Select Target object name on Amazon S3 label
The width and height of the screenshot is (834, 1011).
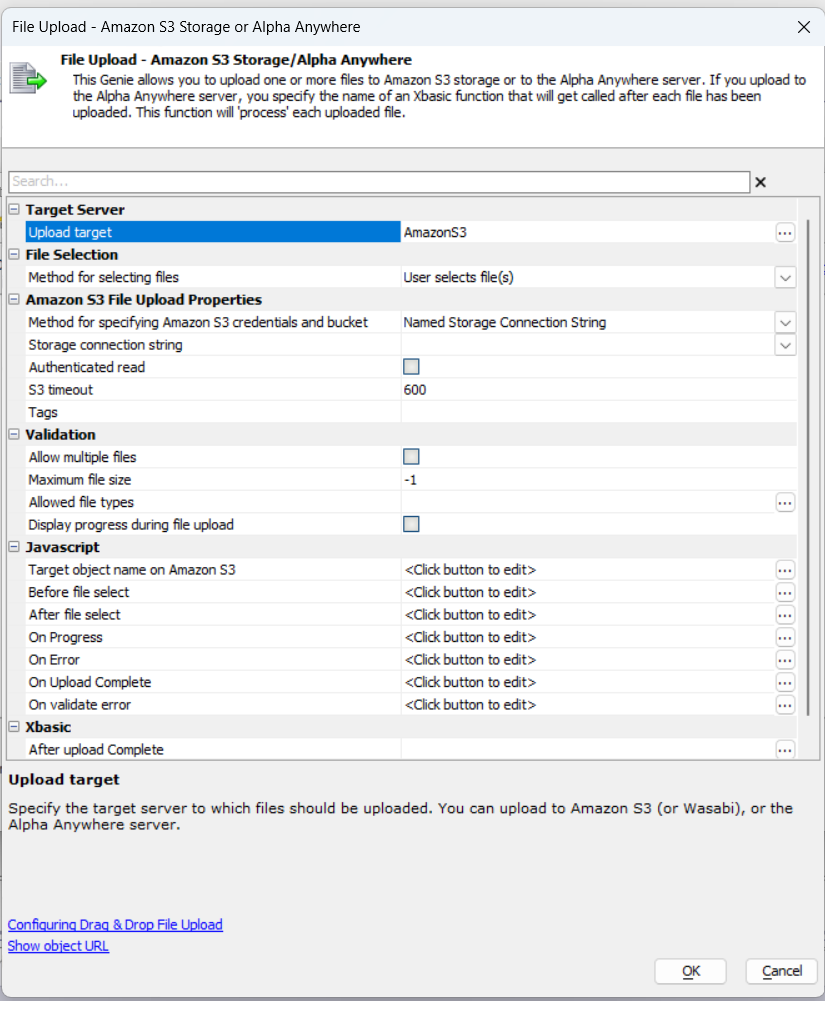[x=132, y=570]
